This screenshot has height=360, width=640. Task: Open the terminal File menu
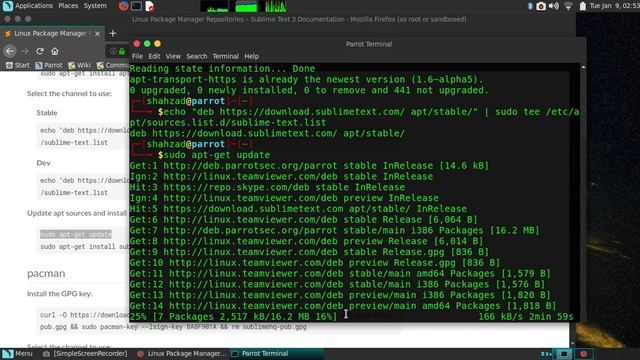(137, 56)
